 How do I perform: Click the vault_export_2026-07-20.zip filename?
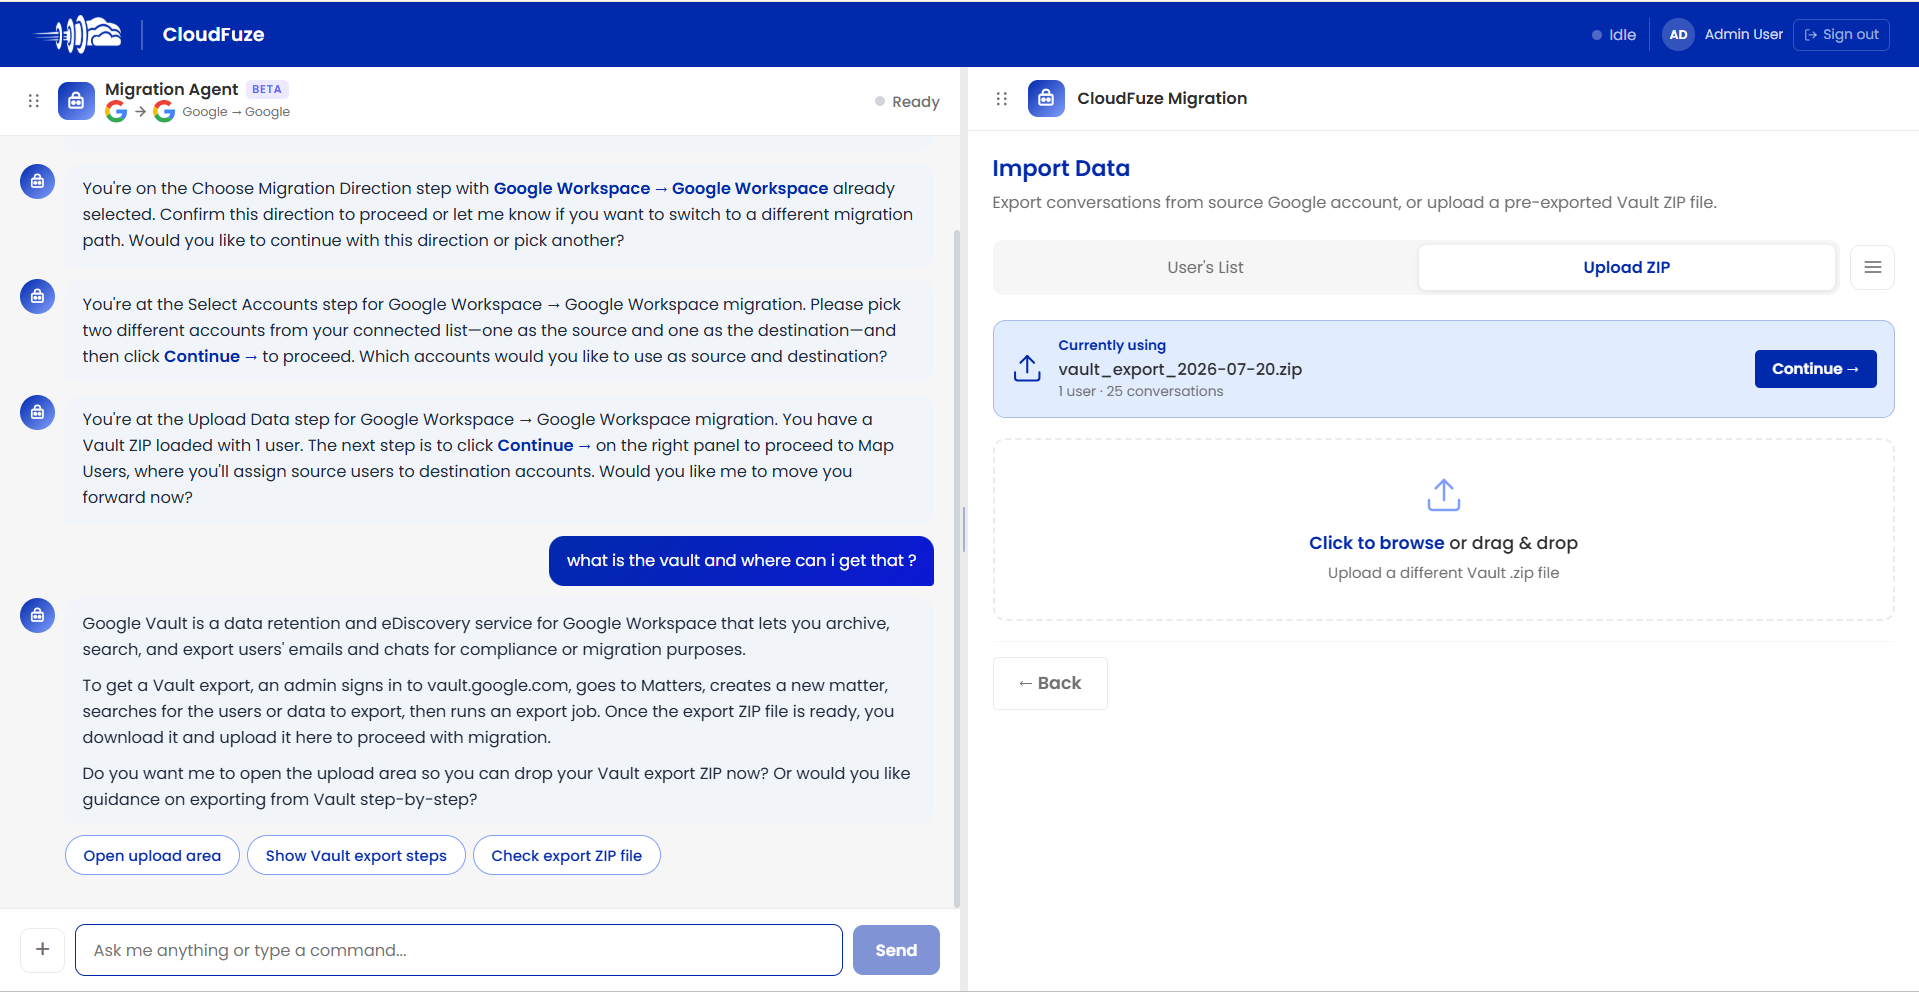[1180, 369]
